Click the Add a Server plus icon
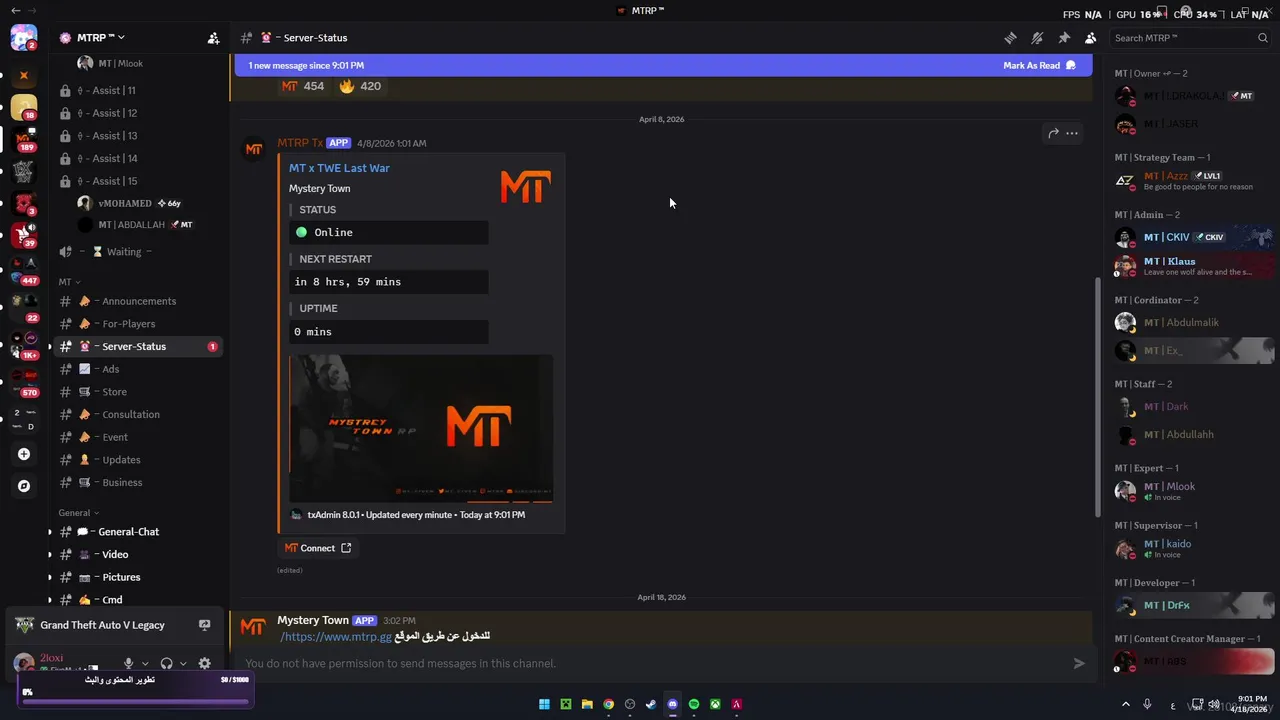The height and width of the screenshot is (720, 1280). click(24, 454)
